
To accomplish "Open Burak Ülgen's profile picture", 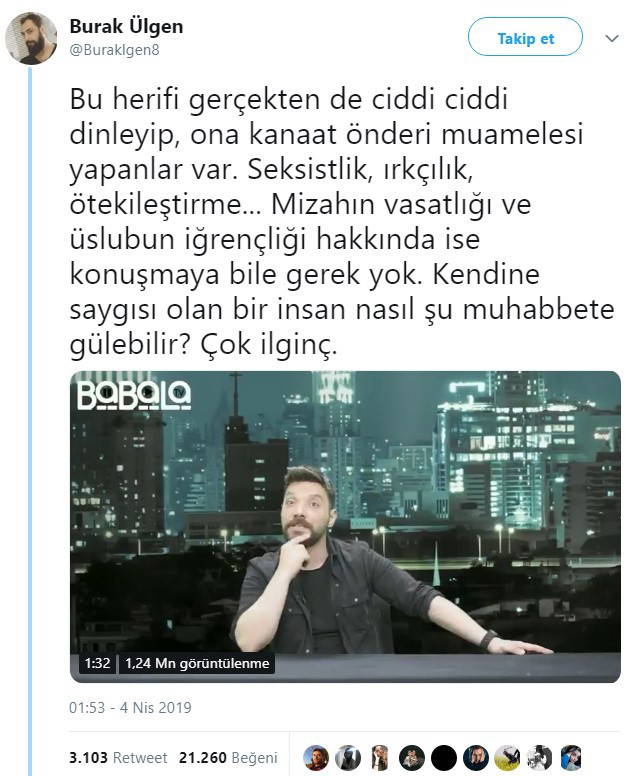I will point(31,39).
